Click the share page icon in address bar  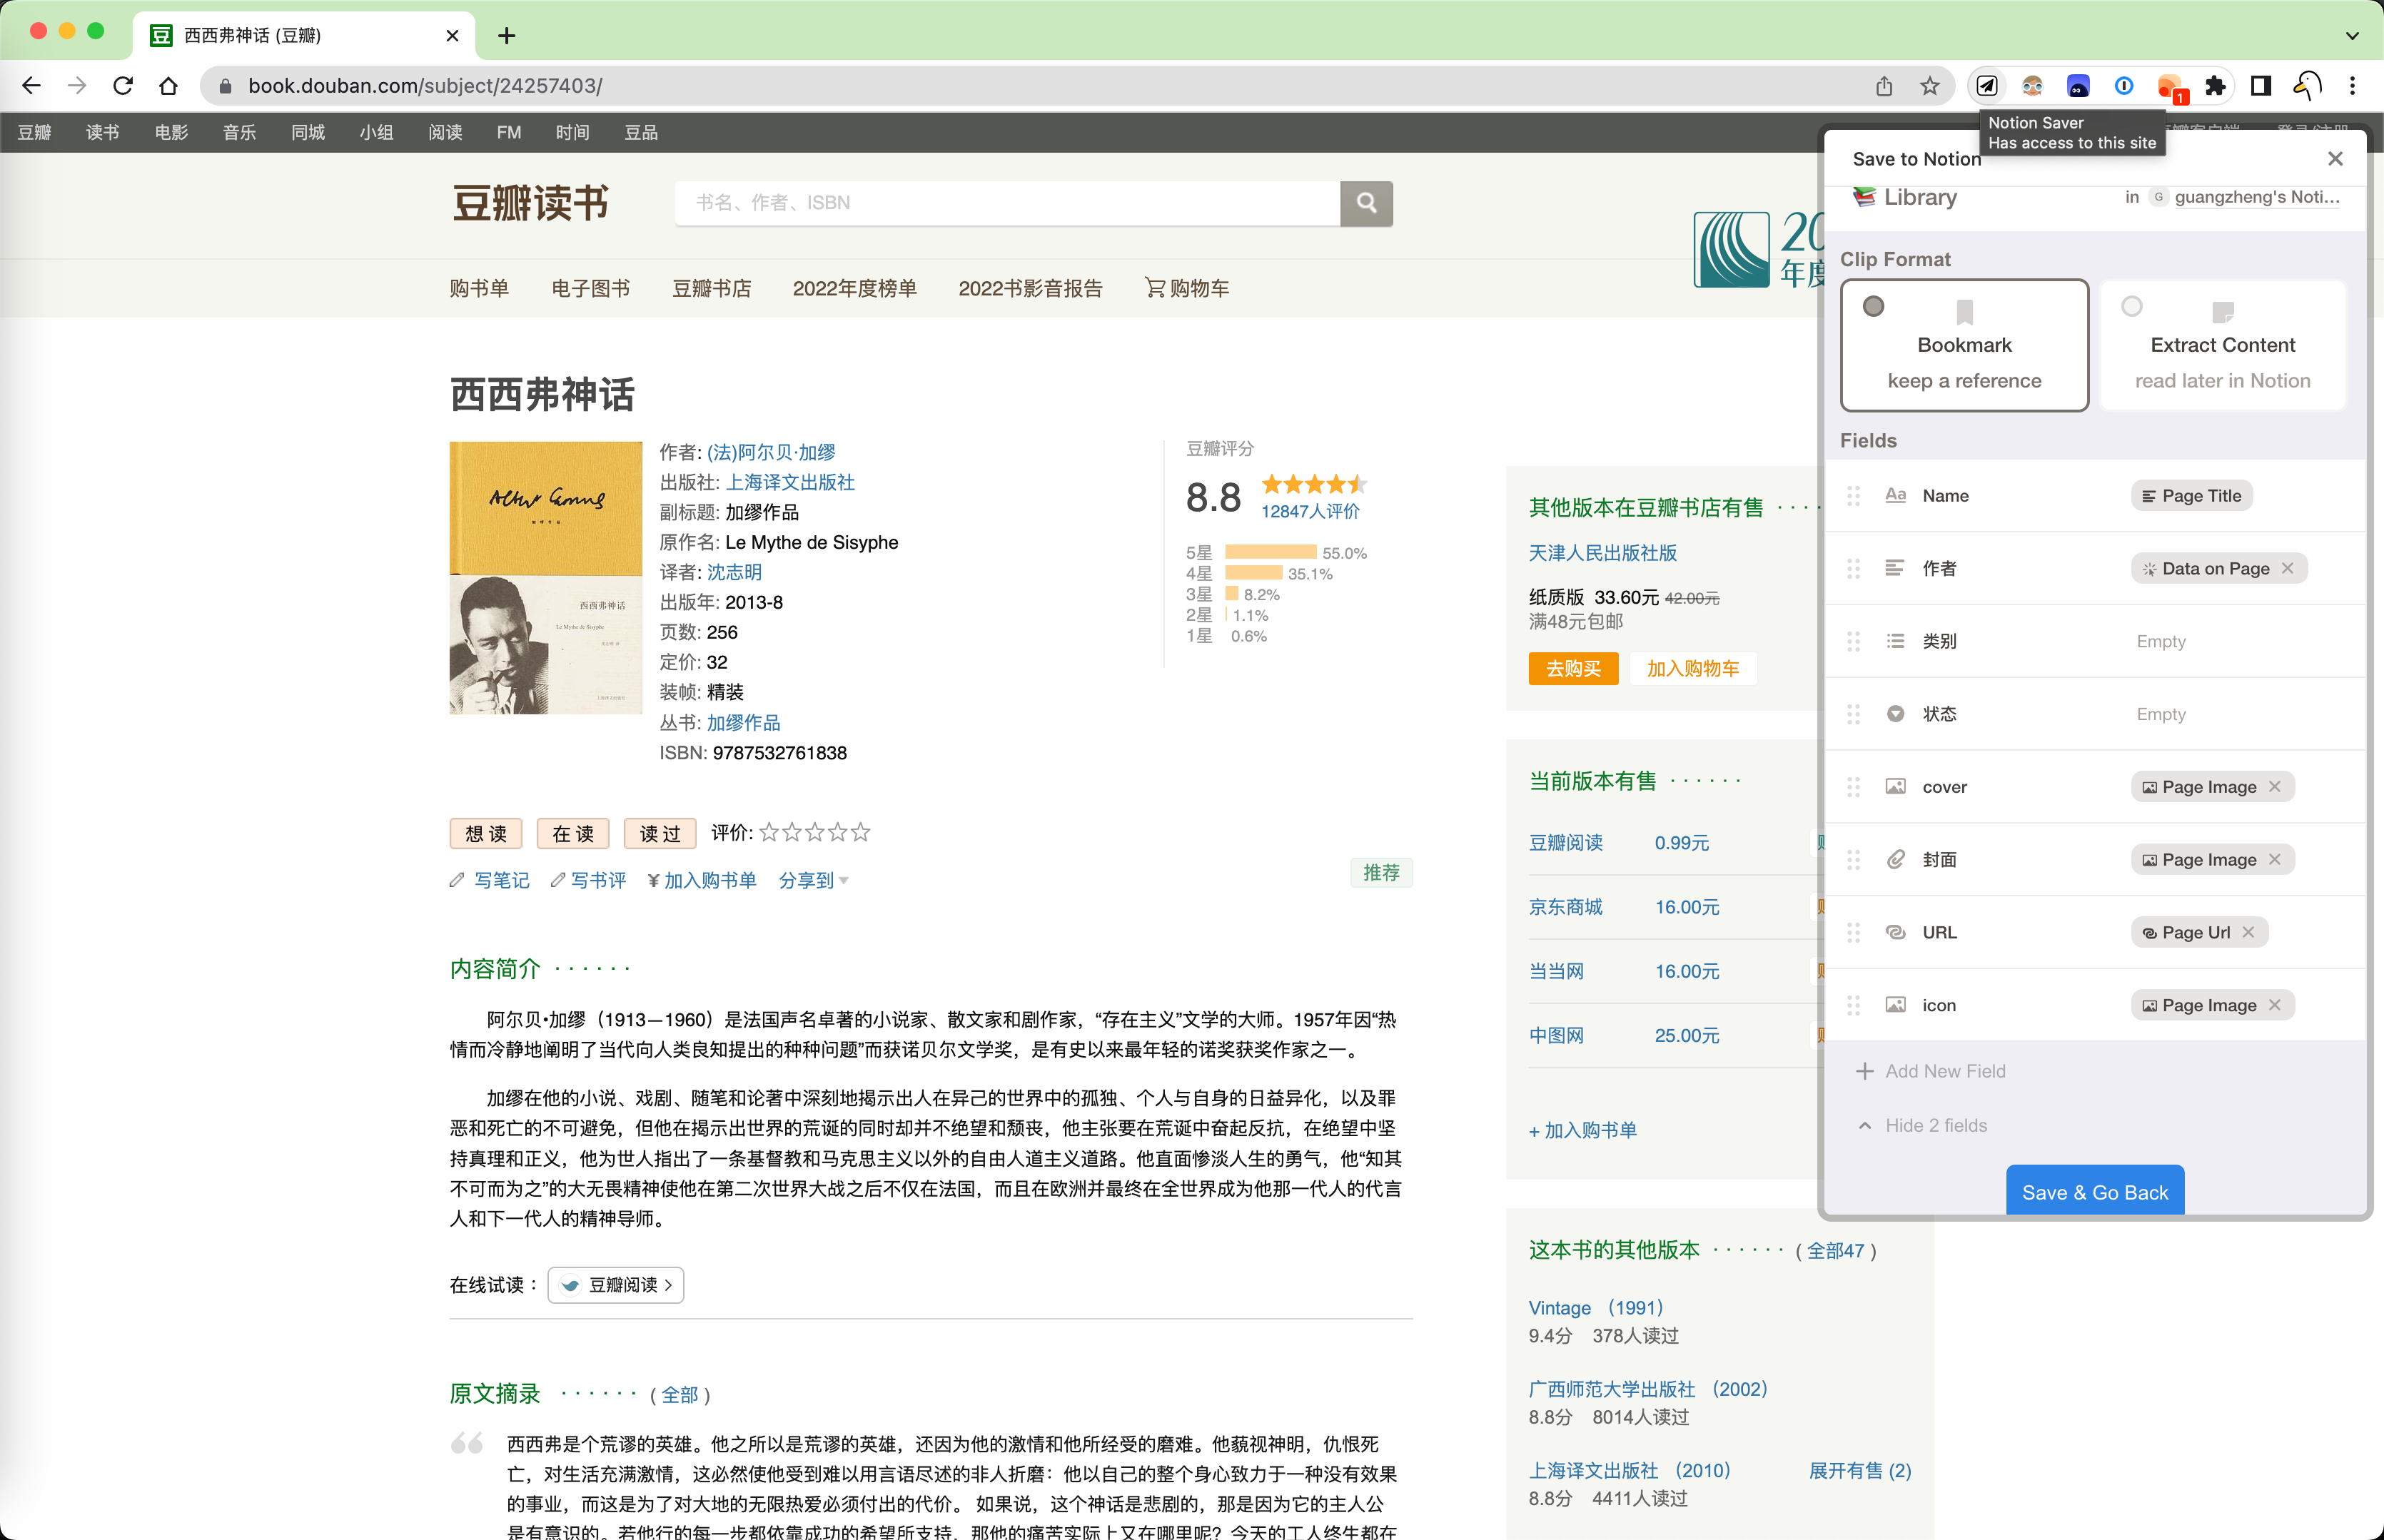(x=1884, y=86)
